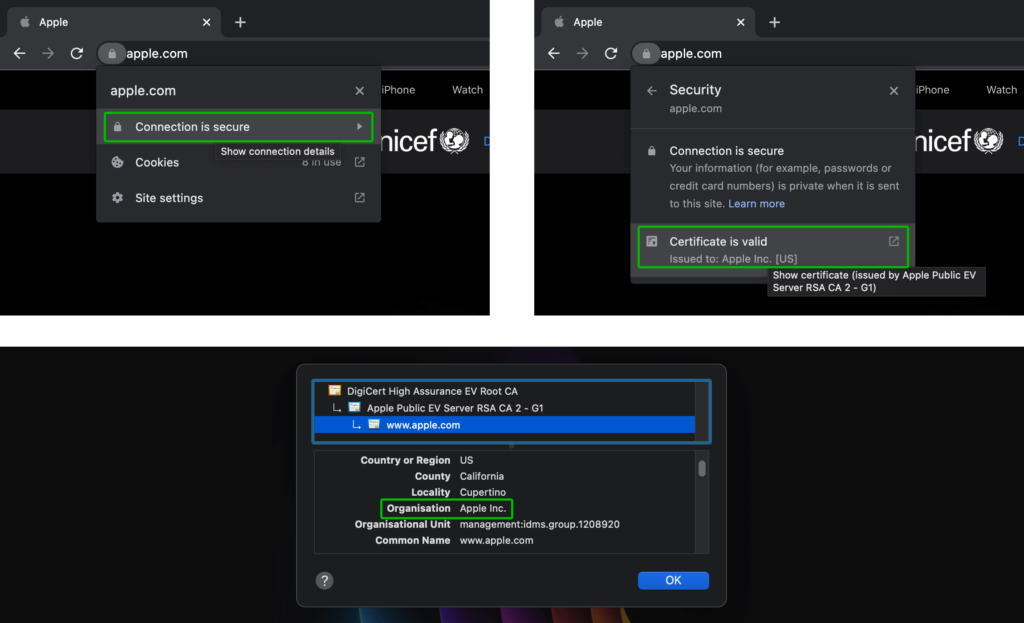
Task: Click the Organisational Unit value management:idms.group.1208920
Action: coord(539,524)
